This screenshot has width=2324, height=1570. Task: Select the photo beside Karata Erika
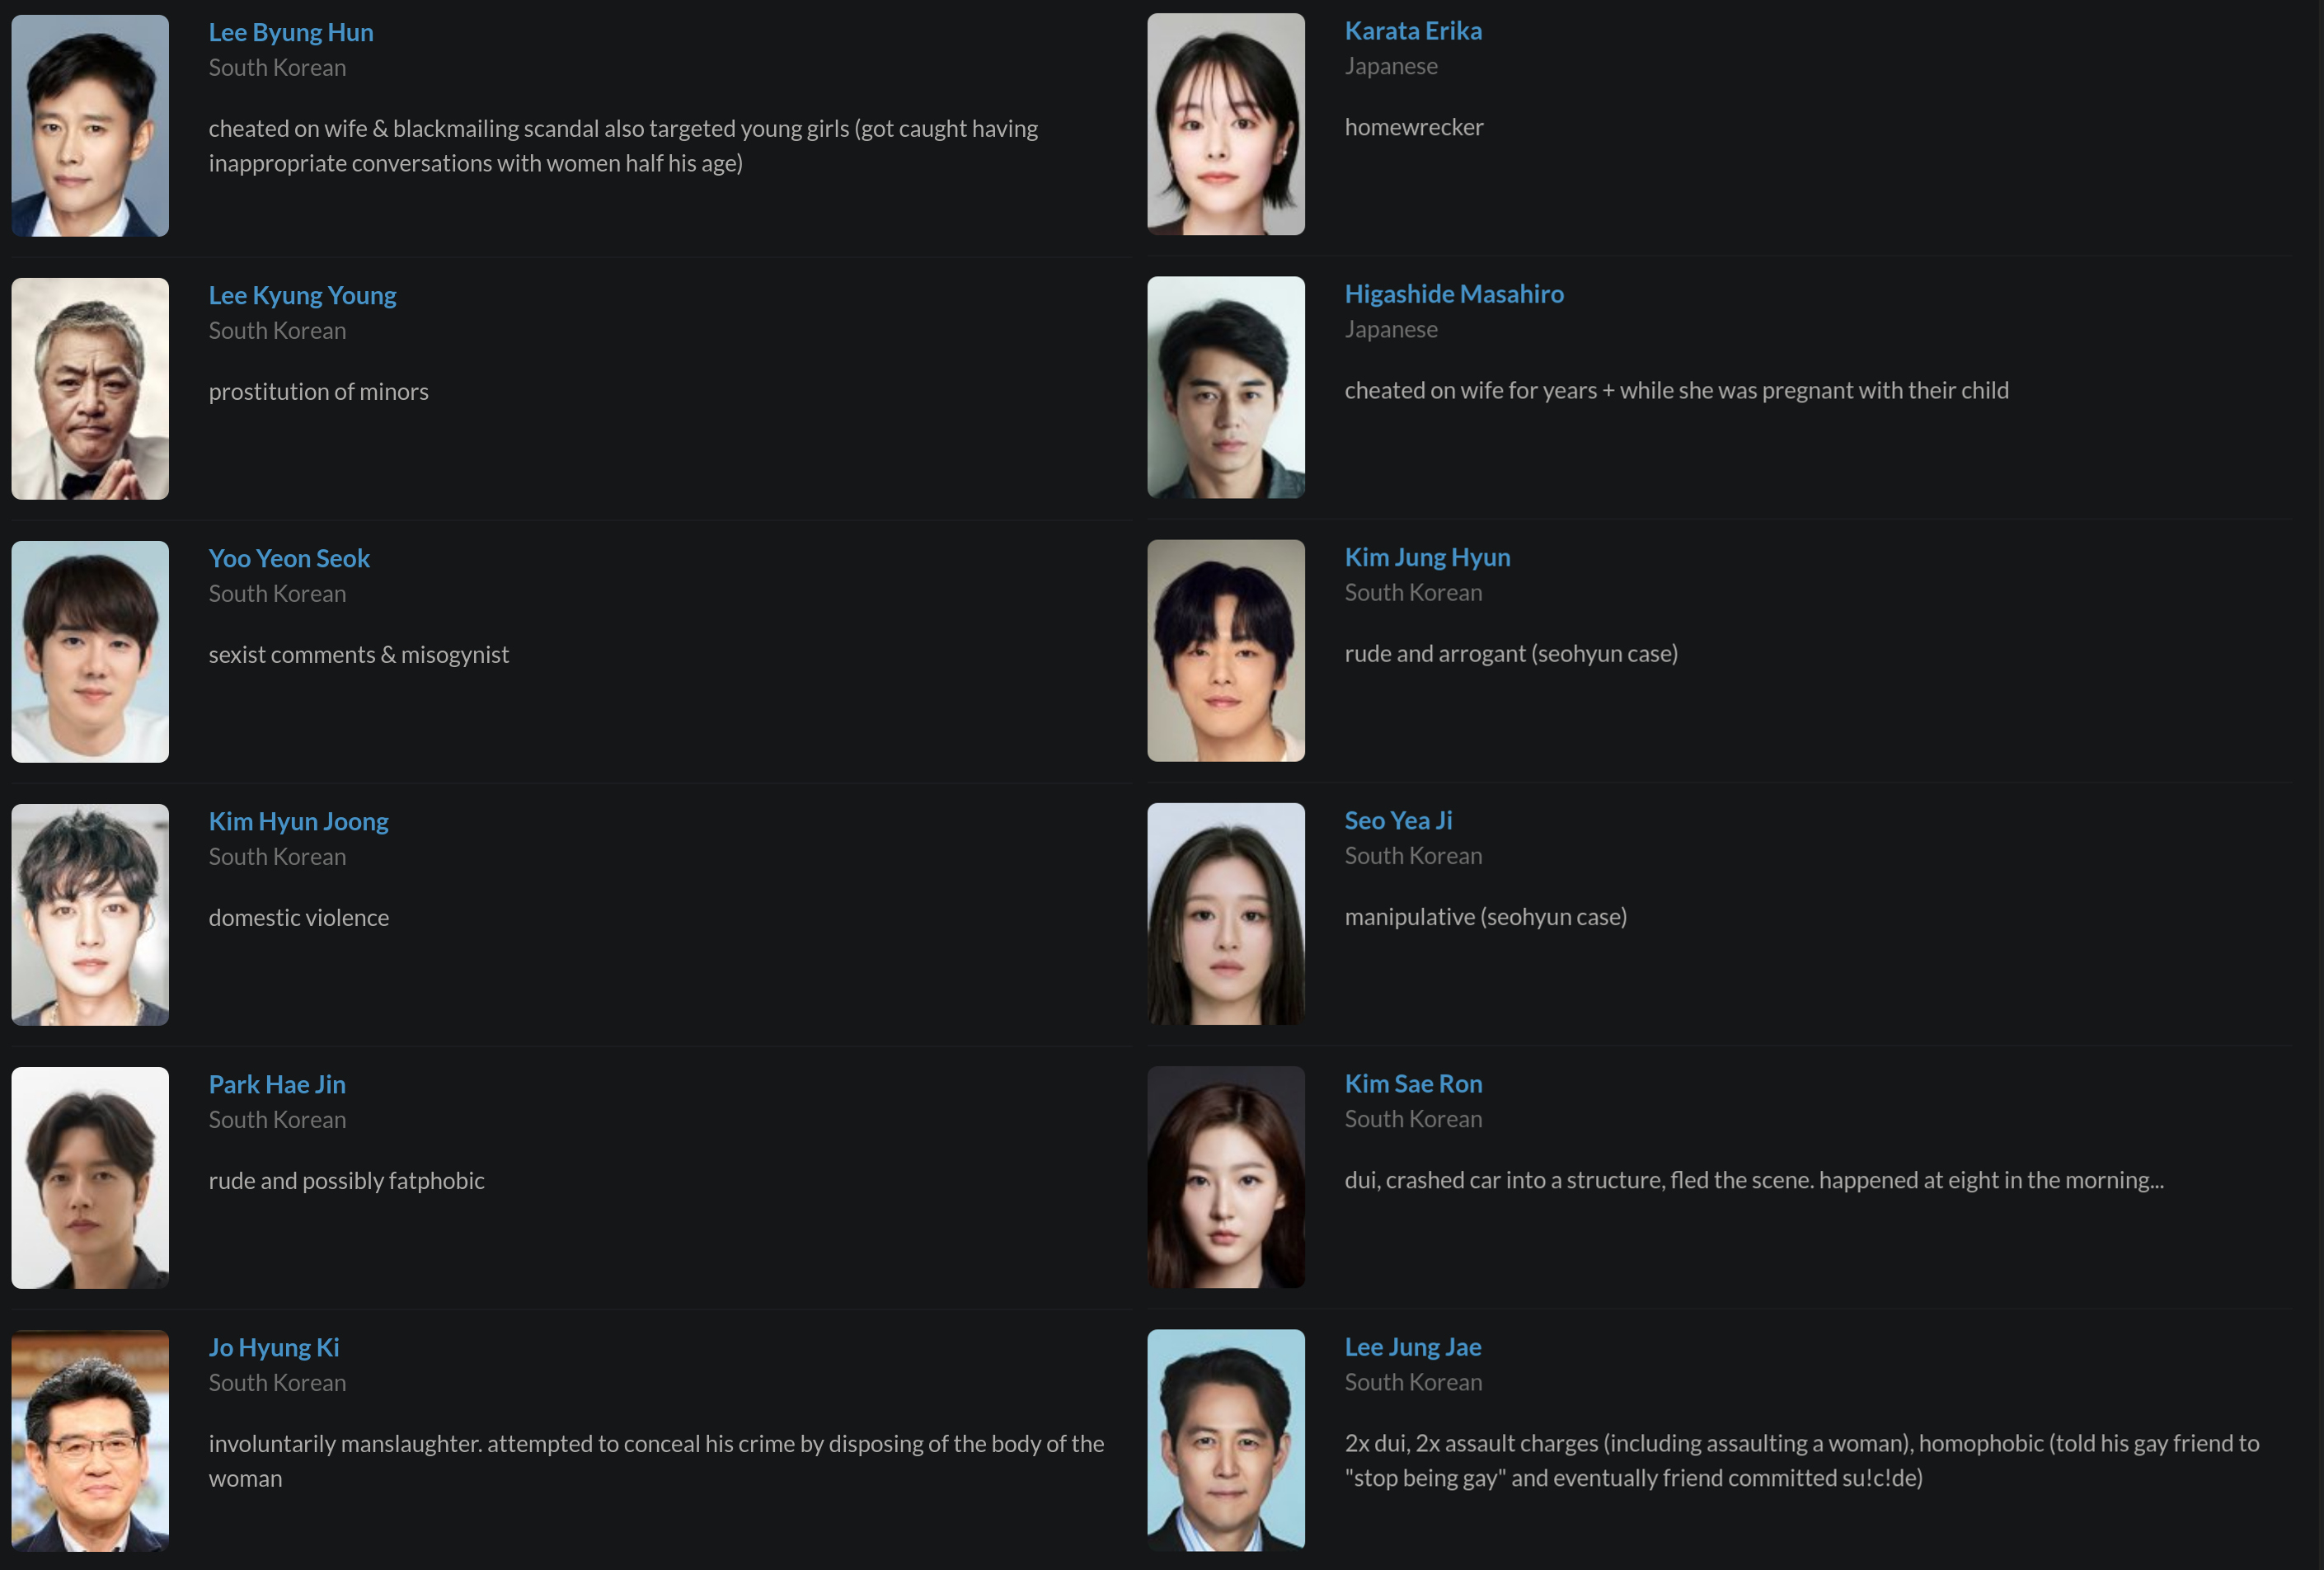pyautogui.click(x=1226, y=124)
